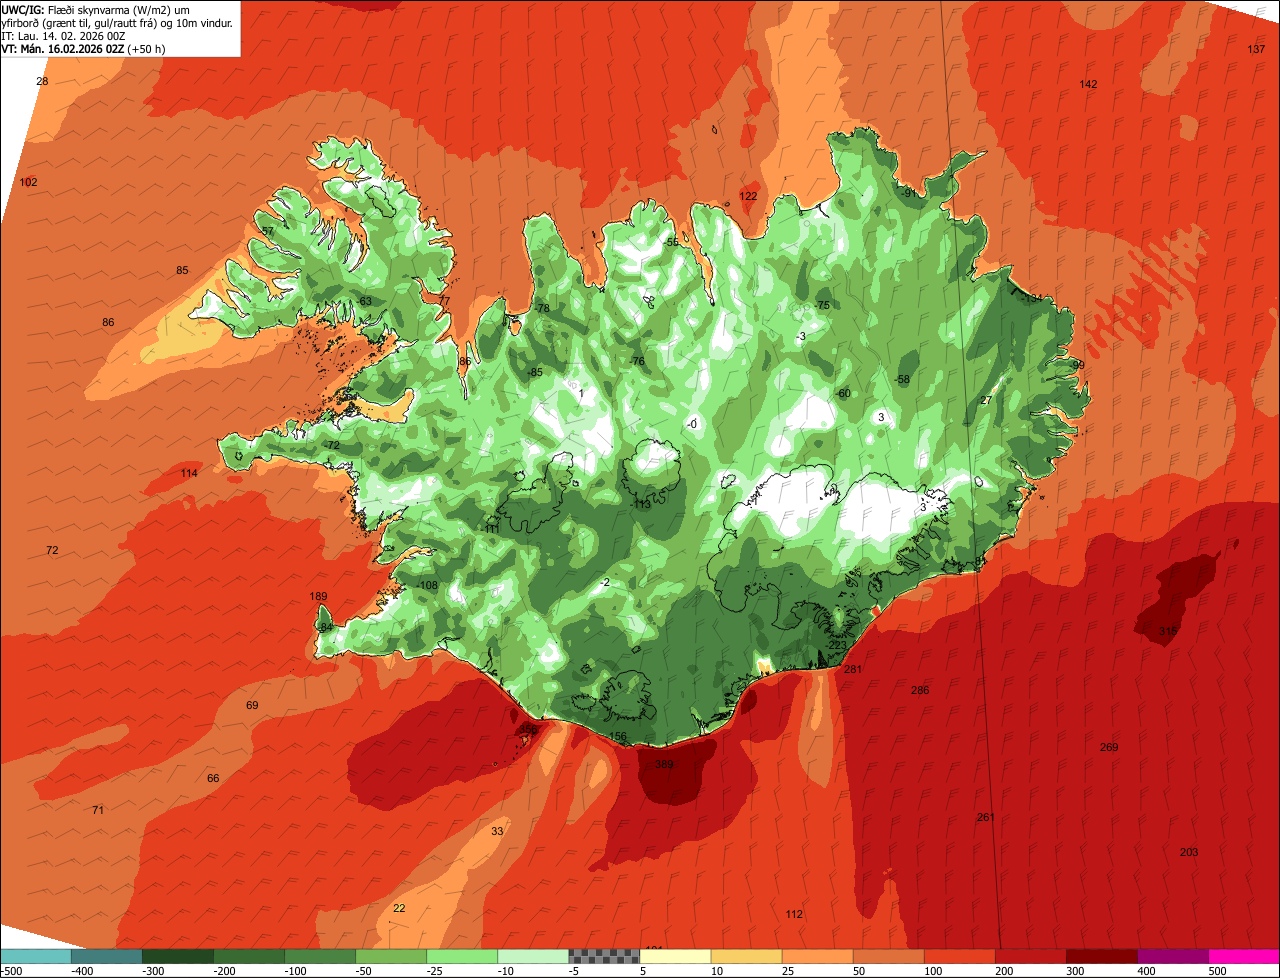Click the map value -223
The width and height of the screenshot is (1280, 978).
836,645
